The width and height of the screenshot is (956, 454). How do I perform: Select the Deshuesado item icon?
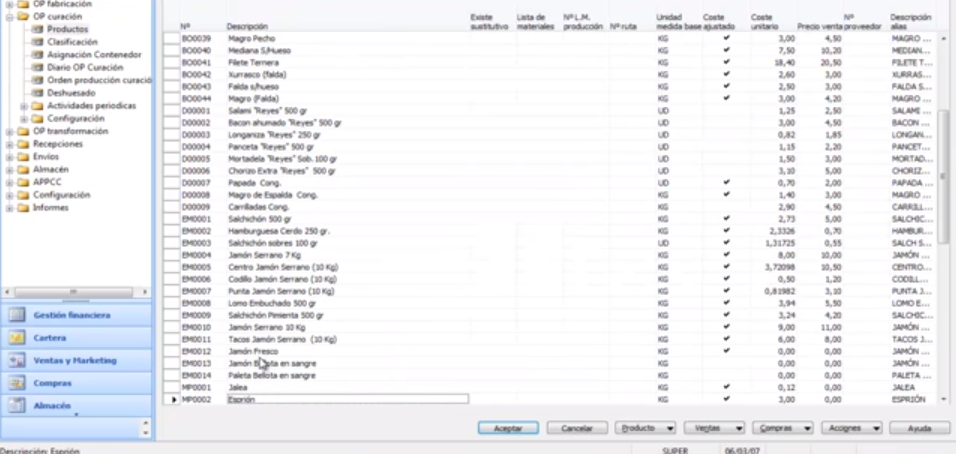pyautogui.click(x=38, y=93)
